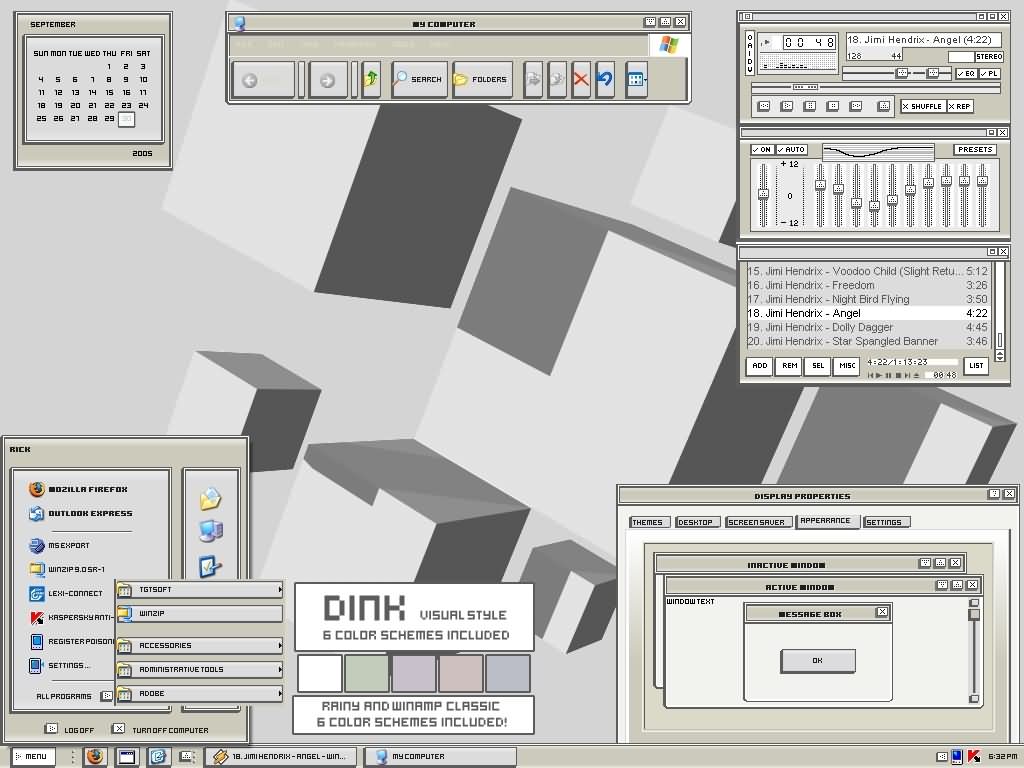Screen dimensions: 1024x768
Task: Open the equalizer Presets menu
Action: pyautogui.click(x=975, y=150)
